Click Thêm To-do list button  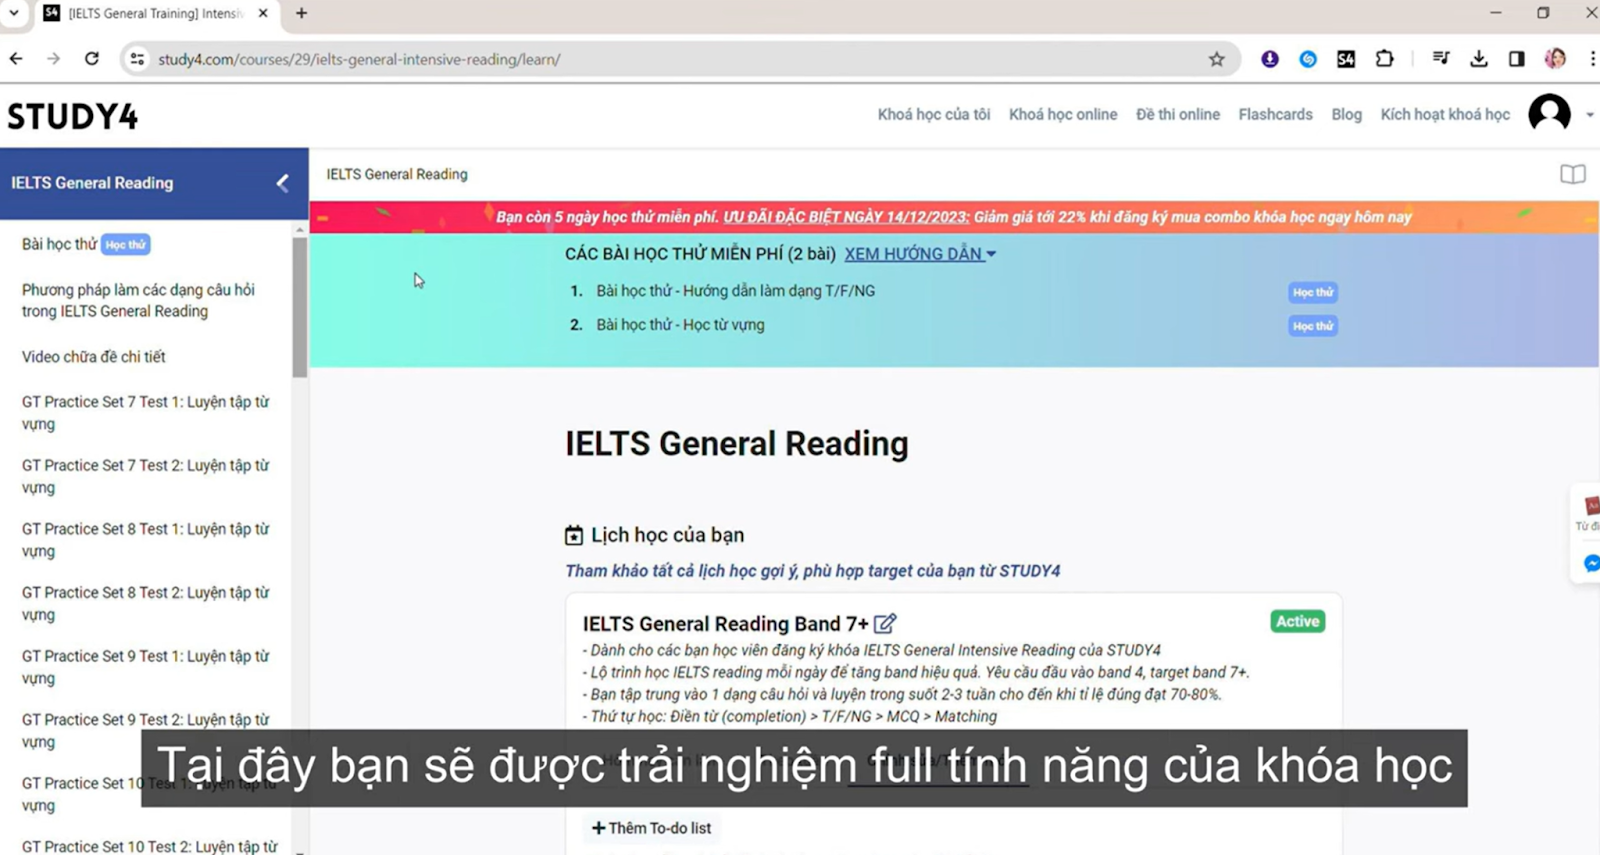pos(651,828)
